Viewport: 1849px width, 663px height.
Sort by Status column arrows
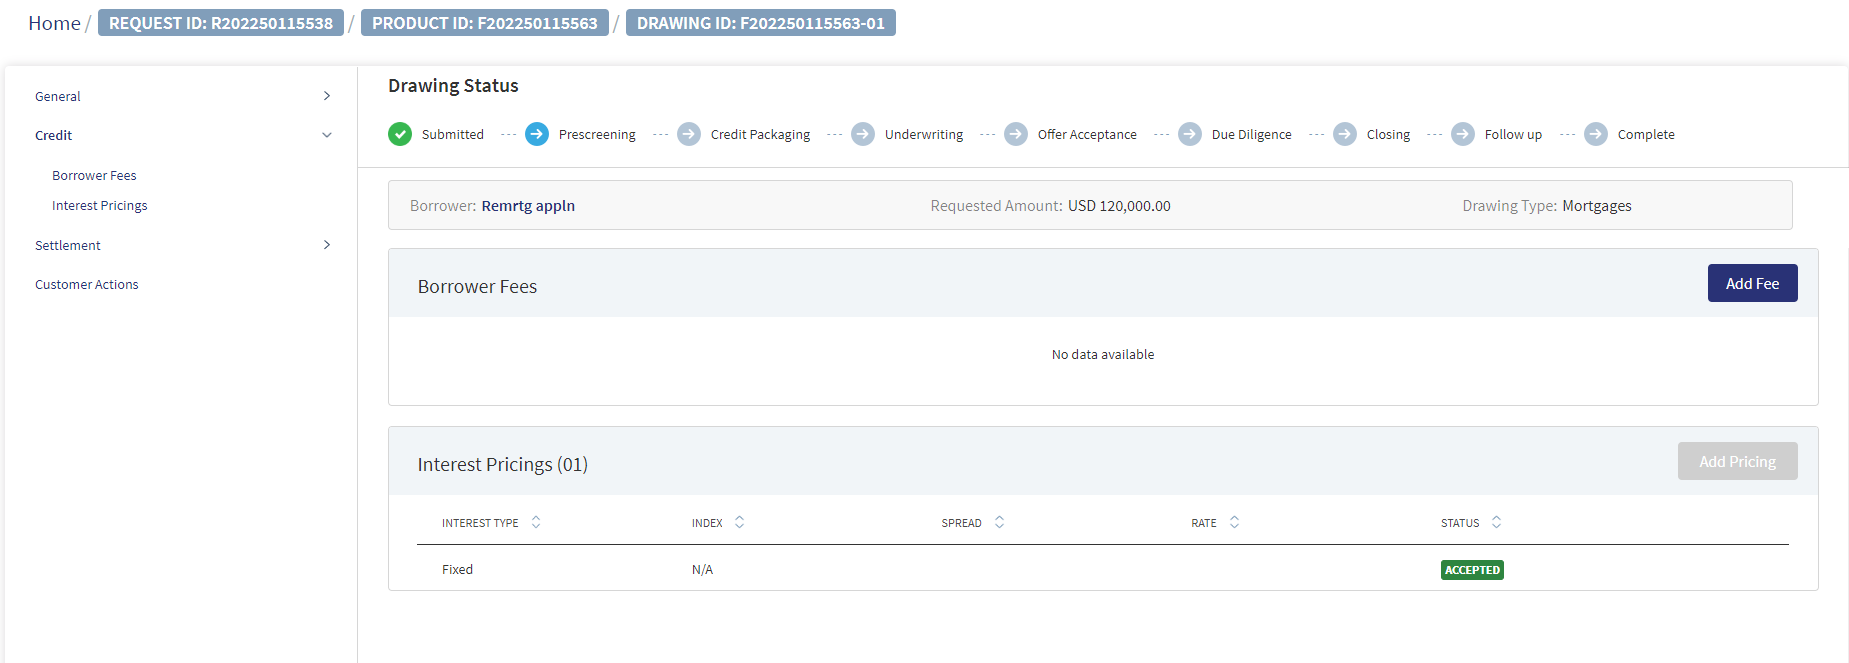pos(1496,522)
